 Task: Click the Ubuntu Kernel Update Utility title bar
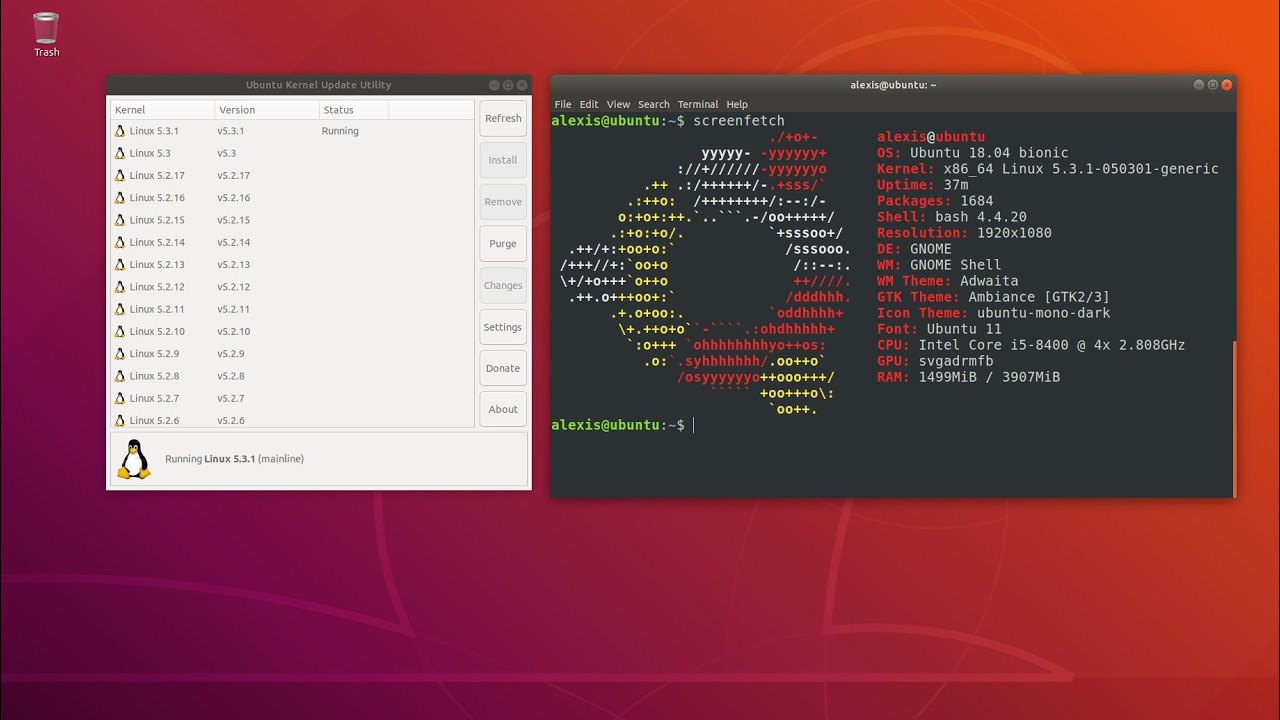click(318, 85)
